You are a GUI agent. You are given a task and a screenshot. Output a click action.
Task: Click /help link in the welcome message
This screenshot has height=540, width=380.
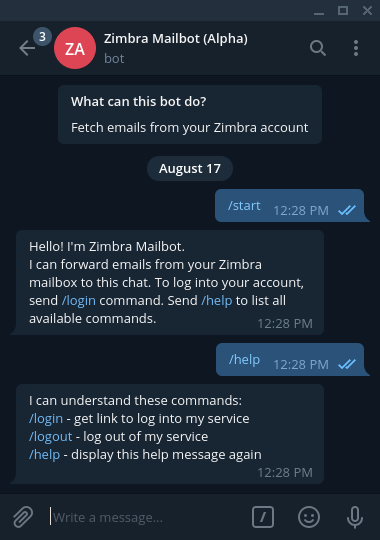(x=217, y=301)
